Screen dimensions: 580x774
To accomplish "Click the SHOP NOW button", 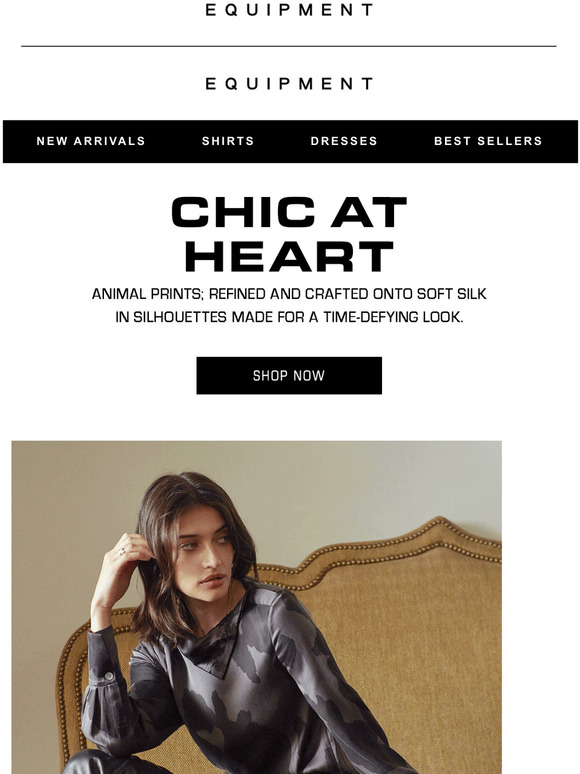I will pos(289,376).
